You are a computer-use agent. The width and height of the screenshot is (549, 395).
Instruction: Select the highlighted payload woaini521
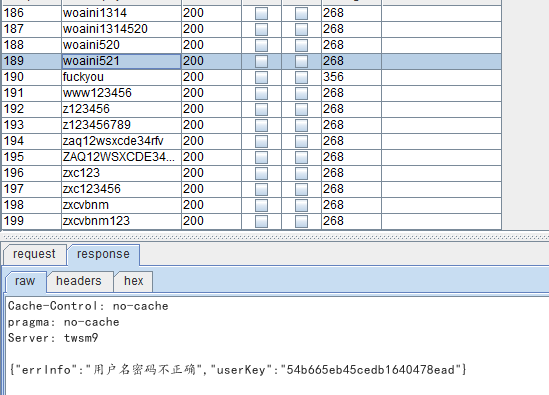point(121,61)
